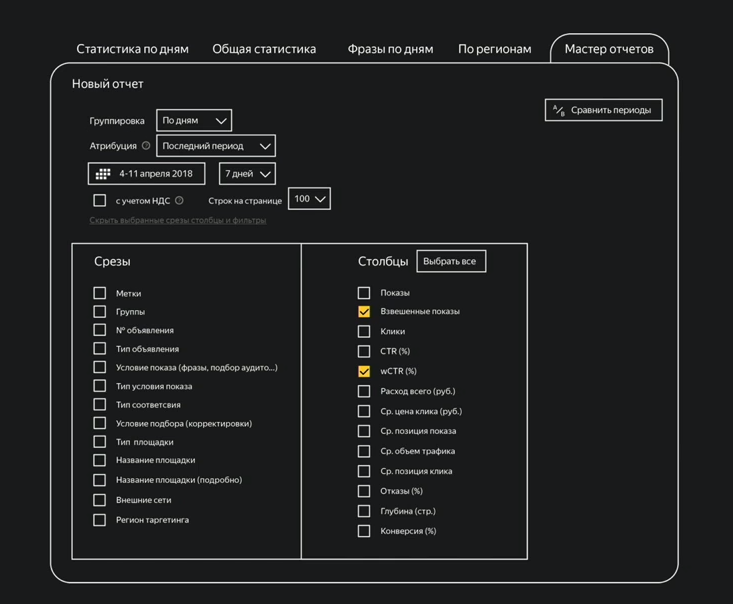Tick the Регион таргетинга checkbox
This screenshot has height=604, width=733.
[x=100, y=520]
